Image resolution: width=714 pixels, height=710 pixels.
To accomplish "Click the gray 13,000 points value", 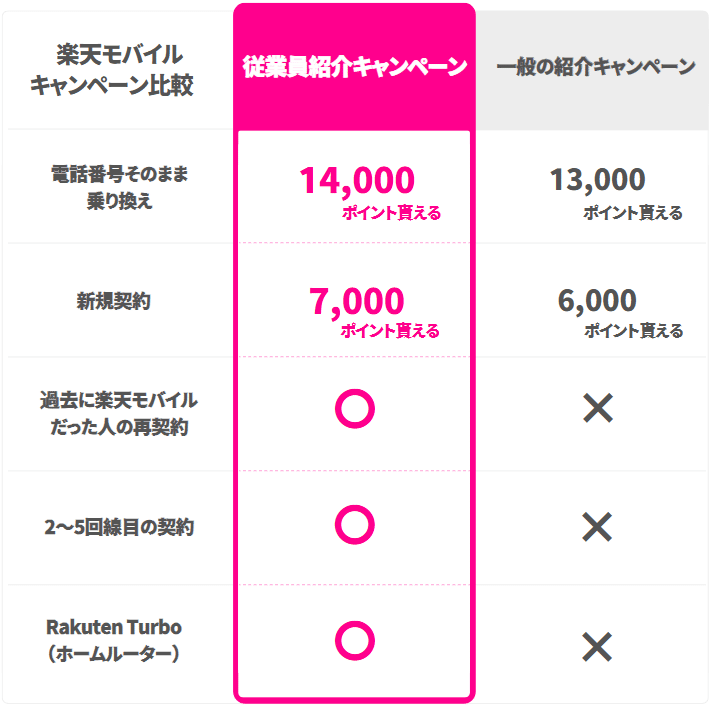I will coord(597,180).
